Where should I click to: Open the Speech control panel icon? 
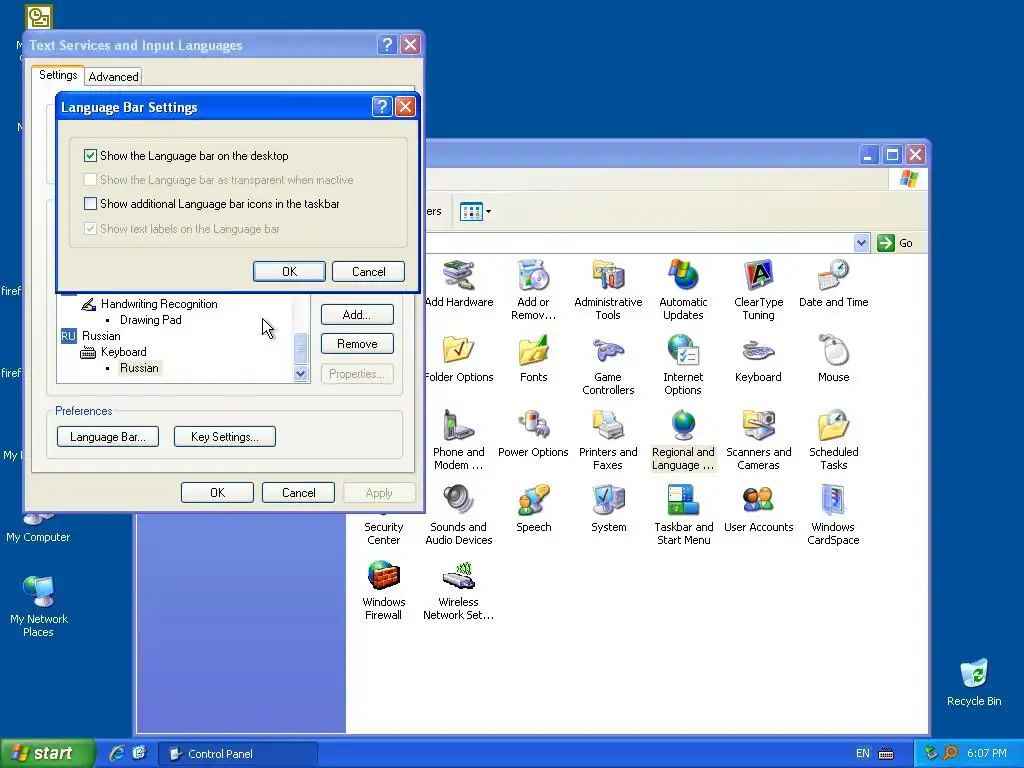[x=534, y=509]
